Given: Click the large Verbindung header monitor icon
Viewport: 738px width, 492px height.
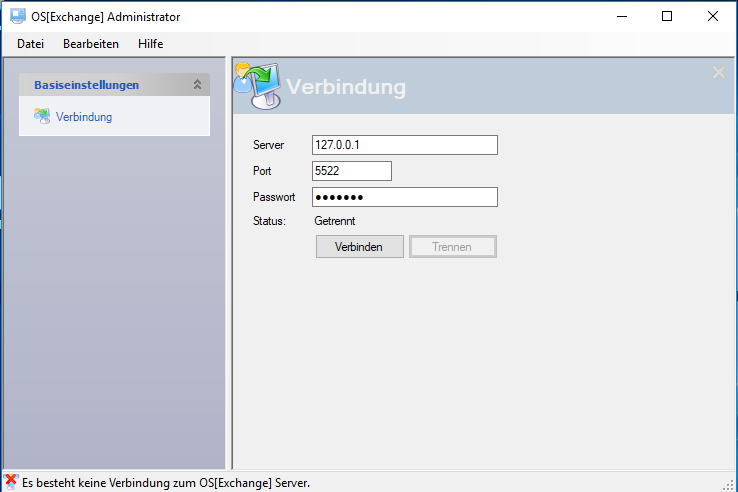Looking at the screenshot, I should click(257, 85).
